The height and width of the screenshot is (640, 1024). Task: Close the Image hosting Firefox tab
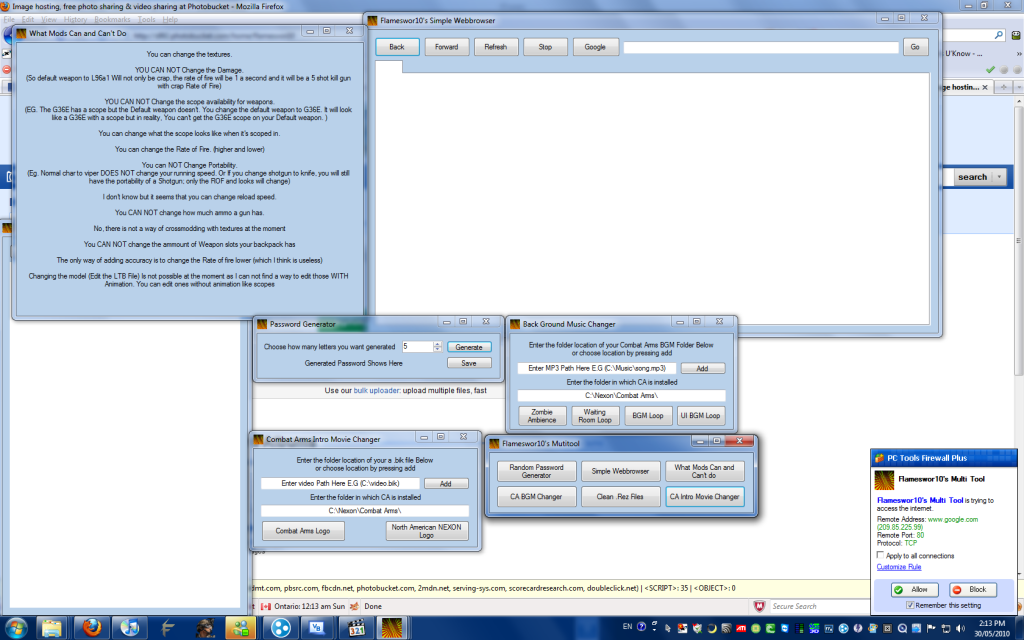[x=985, y=88]
